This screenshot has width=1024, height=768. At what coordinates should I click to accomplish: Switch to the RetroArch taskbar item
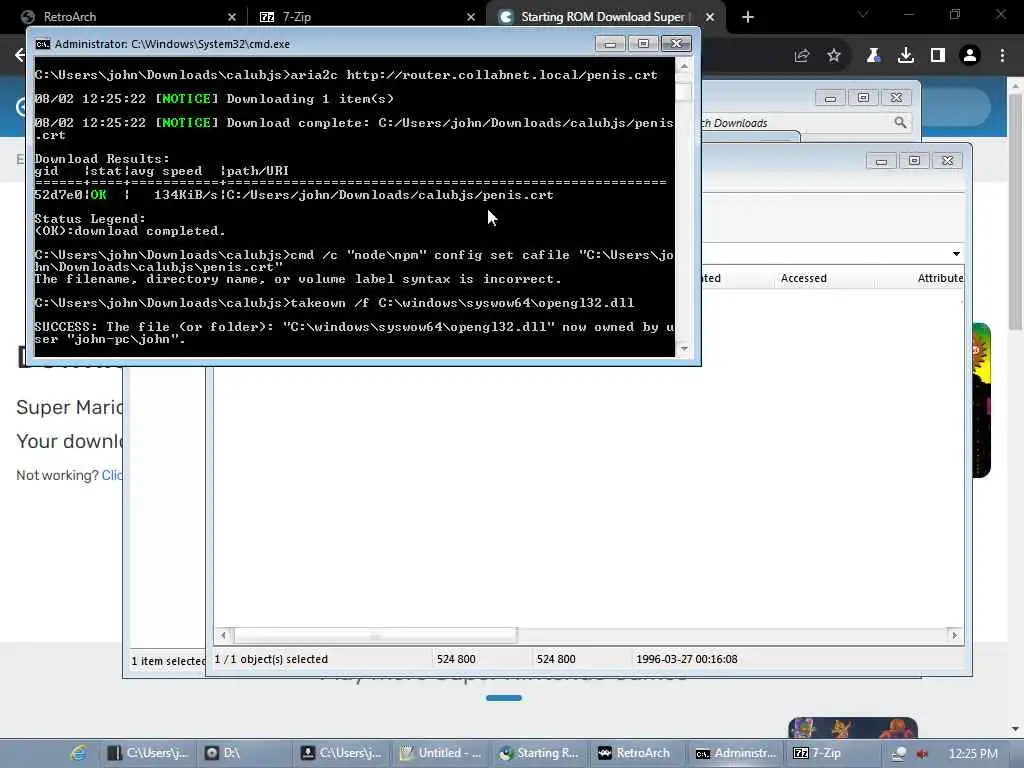coord(635,753)
